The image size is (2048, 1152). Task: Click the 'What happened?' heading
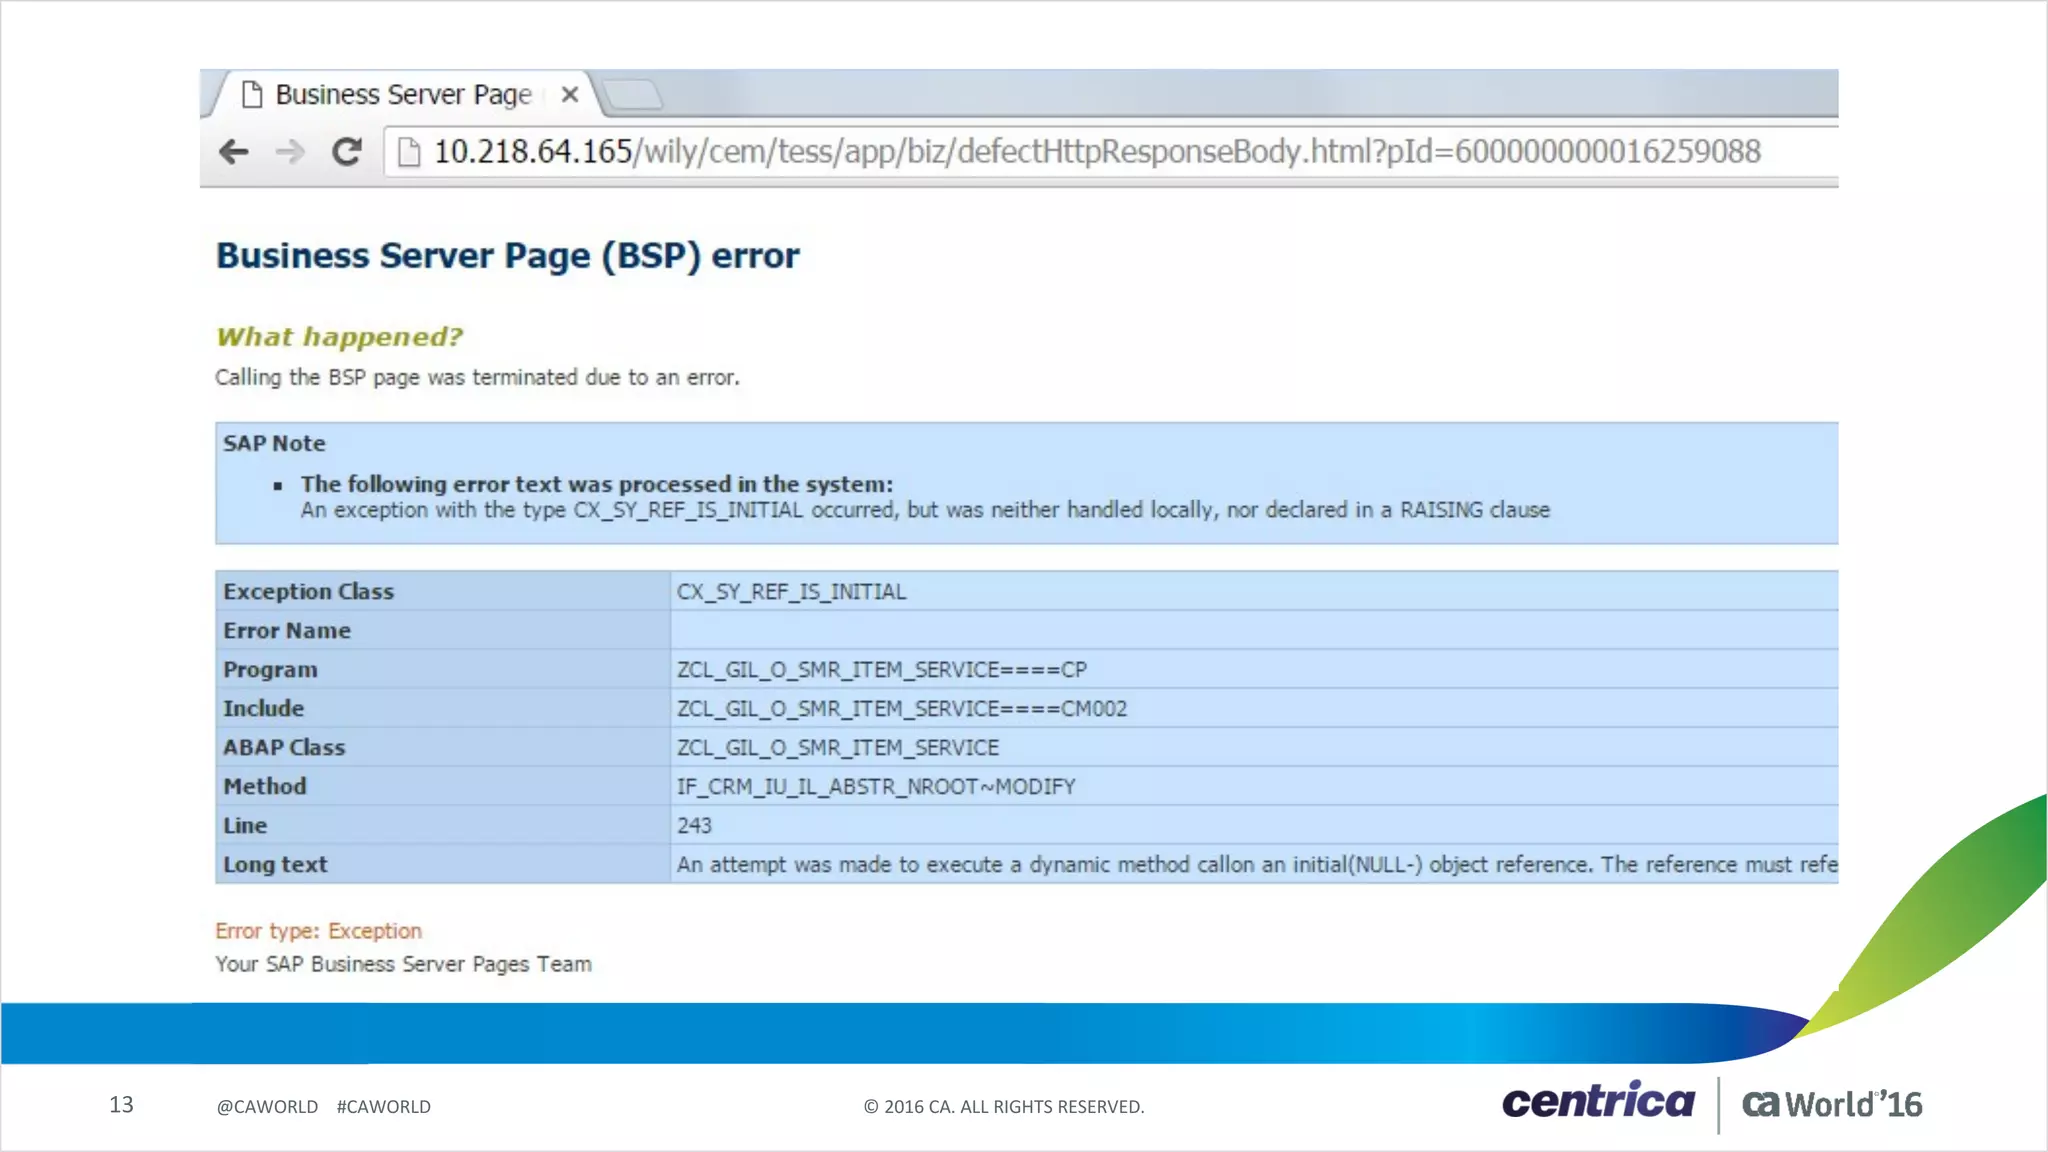click(x=340, y=337)
